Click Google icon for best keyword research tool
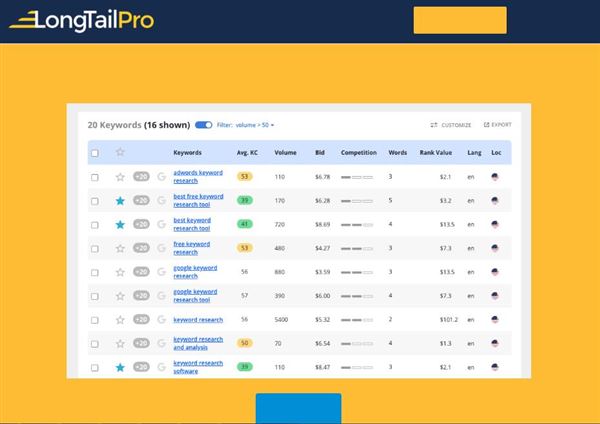Screen dimensions: 600x424 point(161,224)
